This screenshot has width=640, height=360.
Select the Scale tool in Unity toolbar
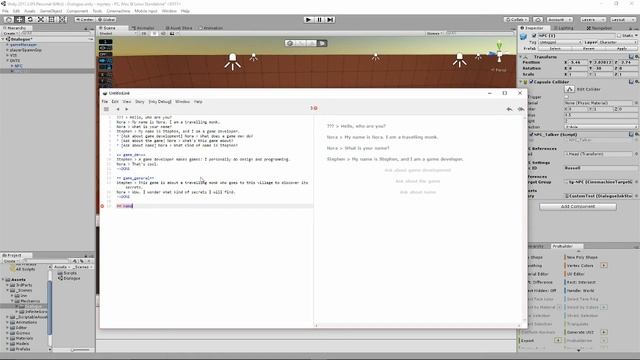[x=41, y=20]
